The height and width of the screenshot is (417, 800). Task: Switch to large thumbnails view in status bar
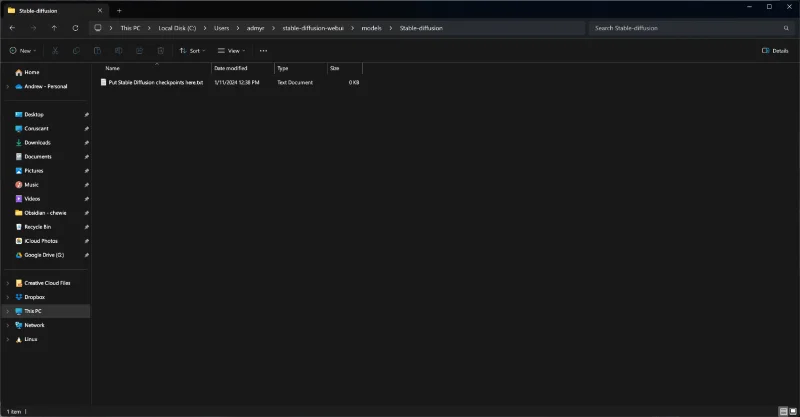point(793,411)
